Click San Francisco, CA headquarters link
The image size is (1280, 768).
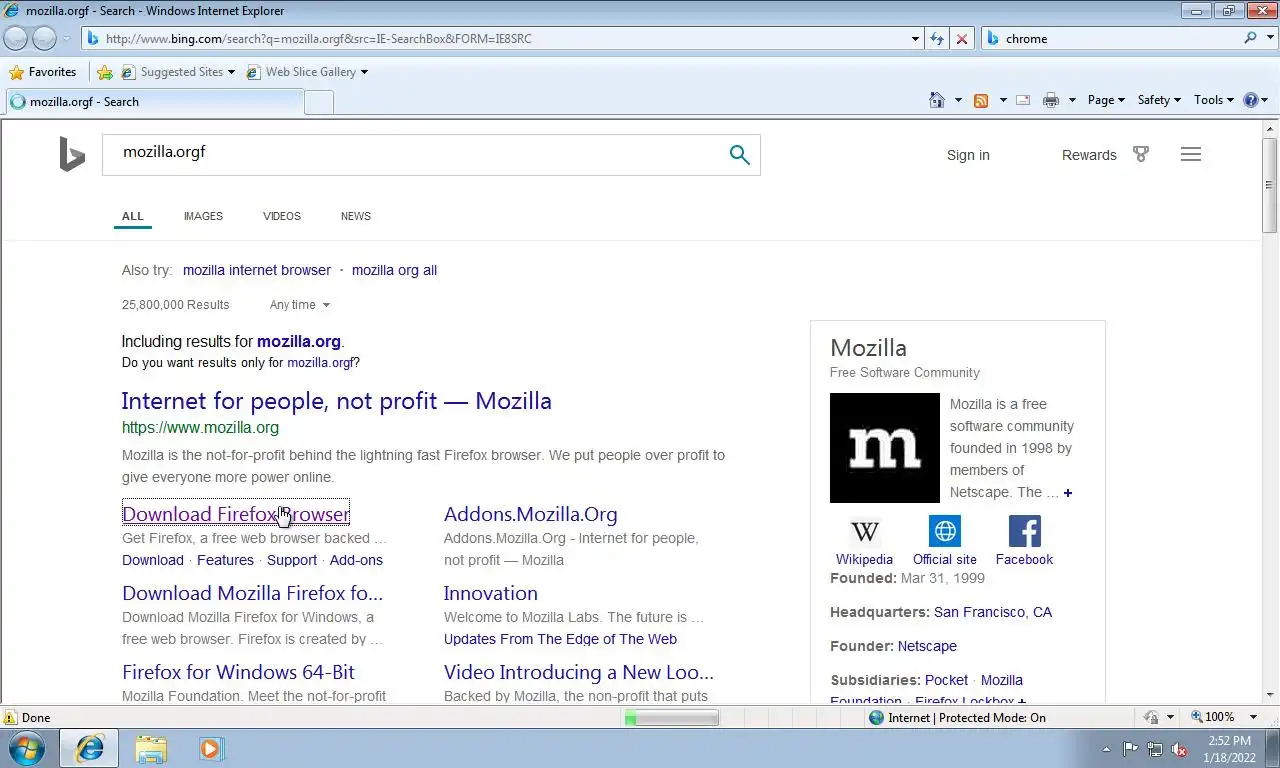point(993,612)
